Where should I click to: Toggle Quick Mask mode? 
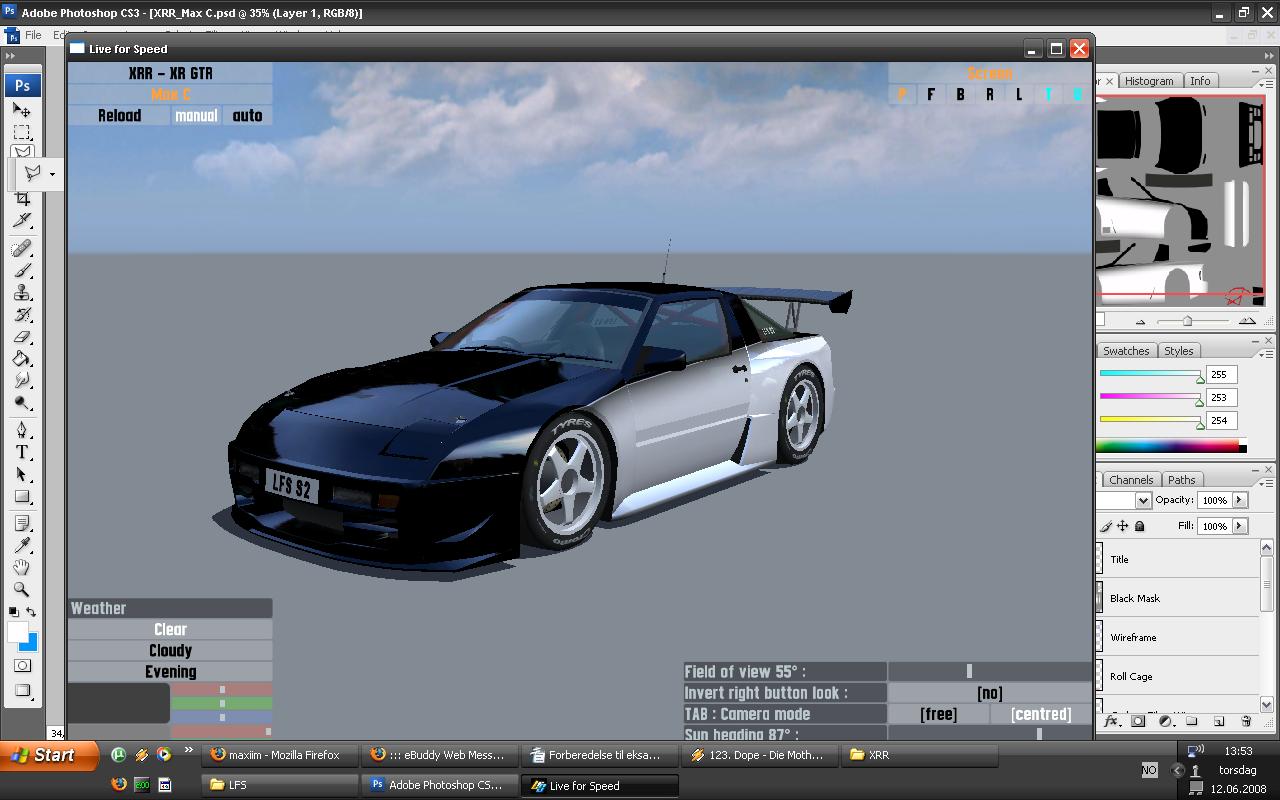22,665
